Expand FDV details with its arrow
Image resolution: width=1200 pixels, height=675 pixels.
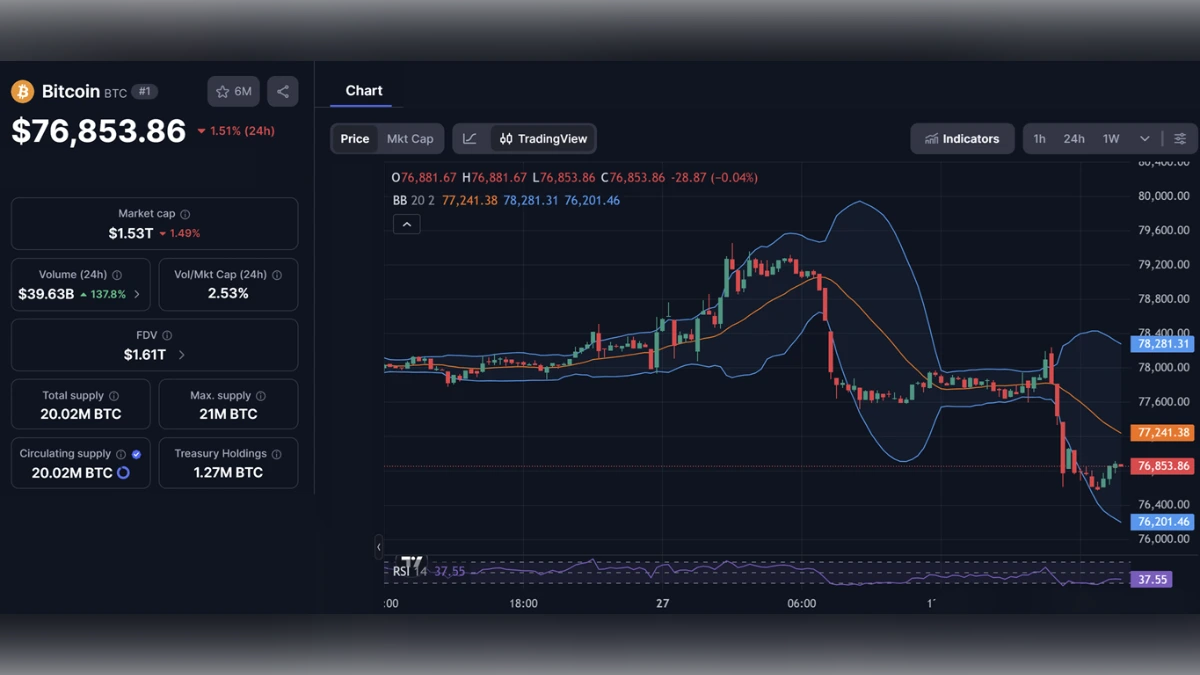(x=181, y=355)
